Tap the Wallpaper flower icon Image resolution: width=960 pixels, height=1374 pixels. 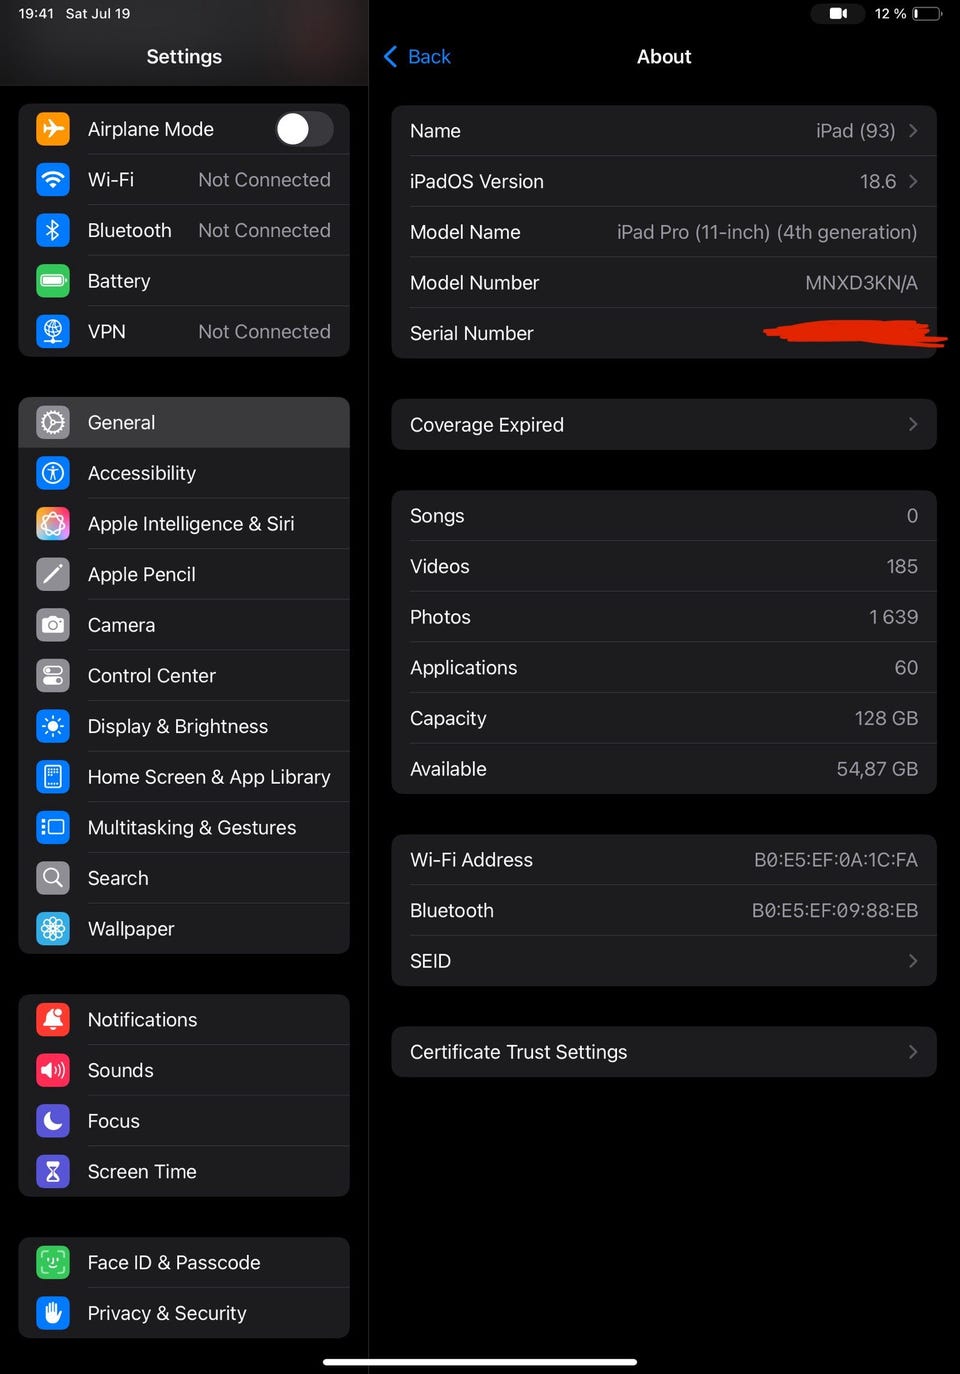coord(53,929)
